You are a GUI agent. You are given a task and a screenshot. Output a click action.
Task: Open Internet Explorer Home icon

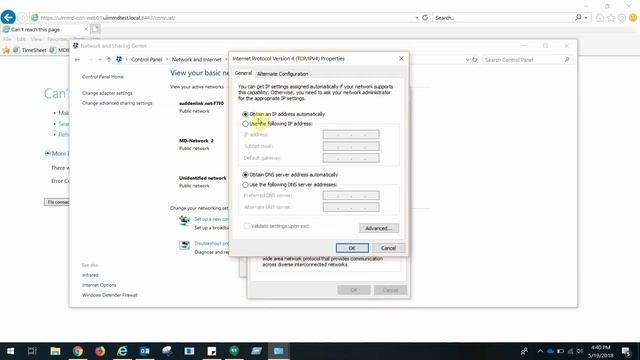pyautogui.click(x=600, y=18)
